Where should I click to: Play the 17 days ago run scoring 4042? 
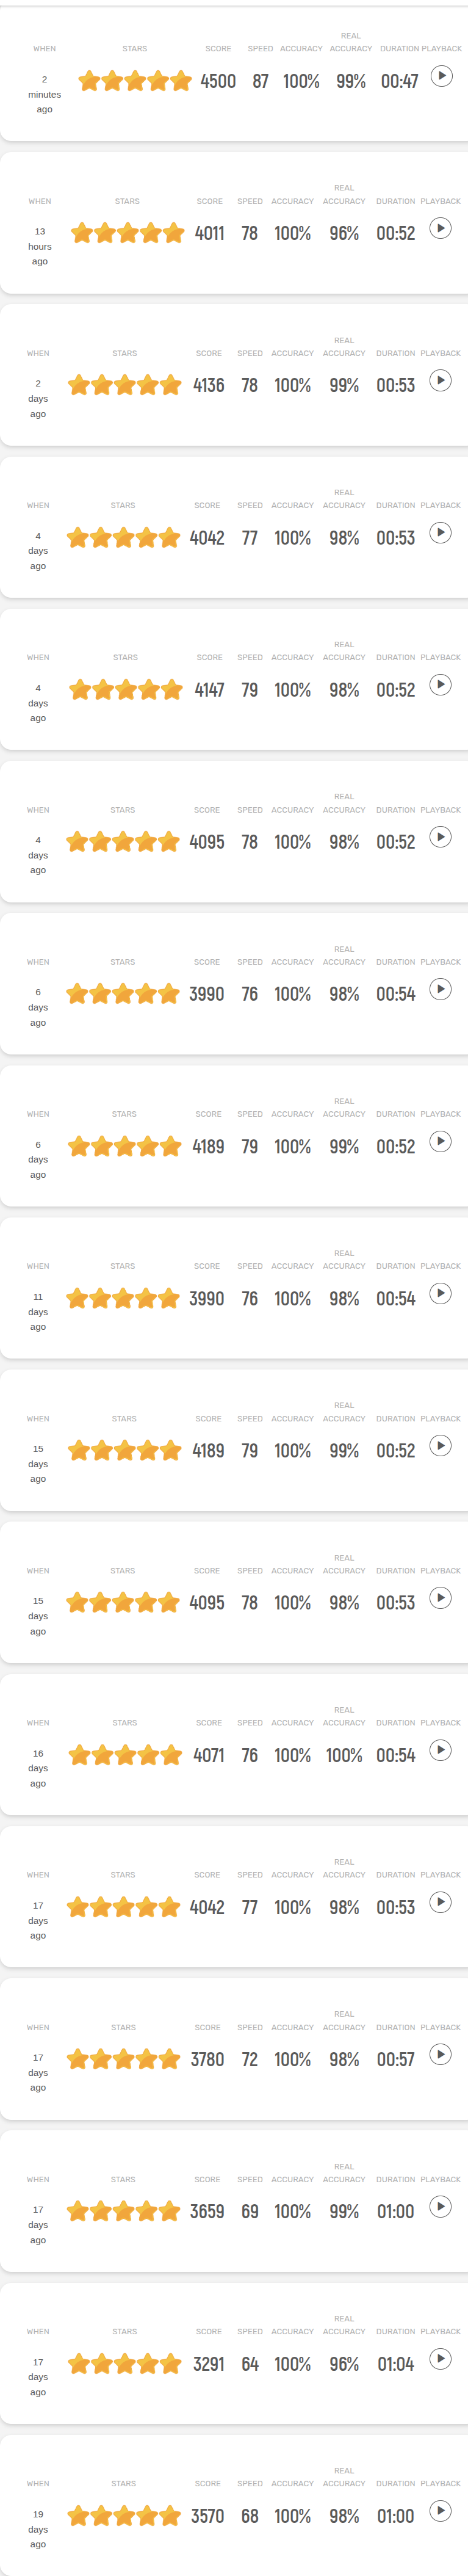440,1901
